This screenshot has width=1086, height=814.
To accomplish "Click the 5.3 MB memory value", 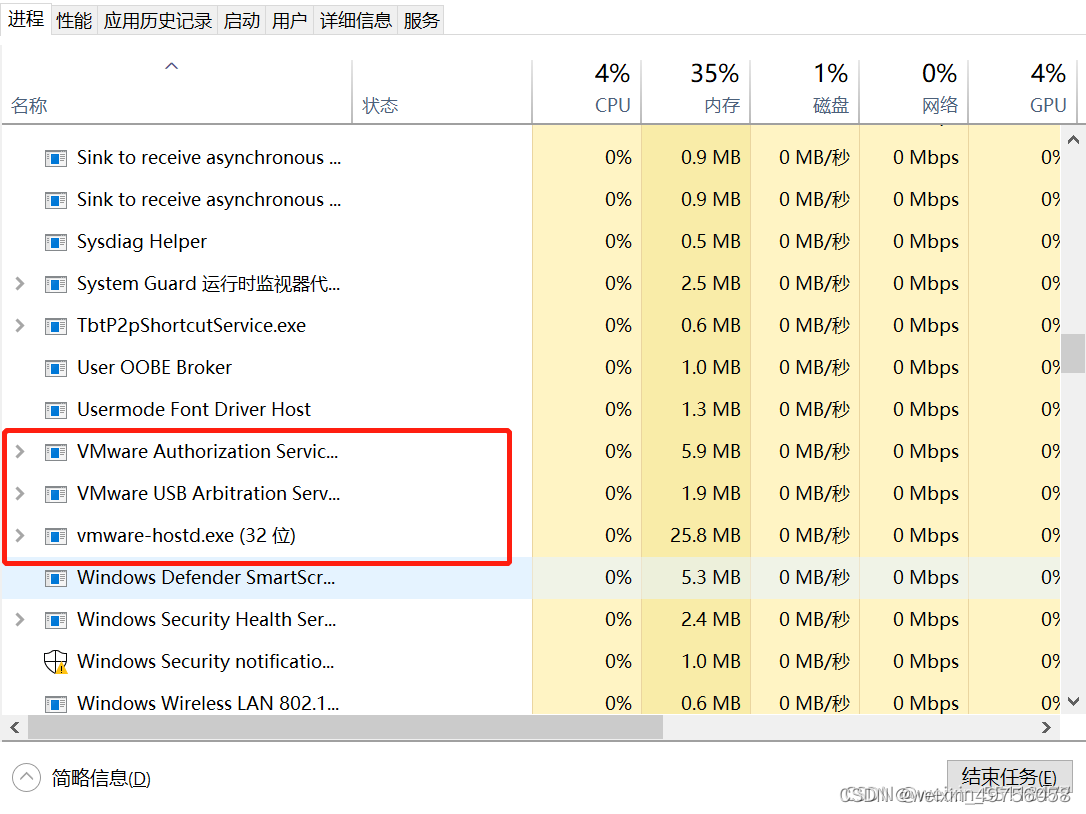I will pyautogui.click(x=711, y=577).
